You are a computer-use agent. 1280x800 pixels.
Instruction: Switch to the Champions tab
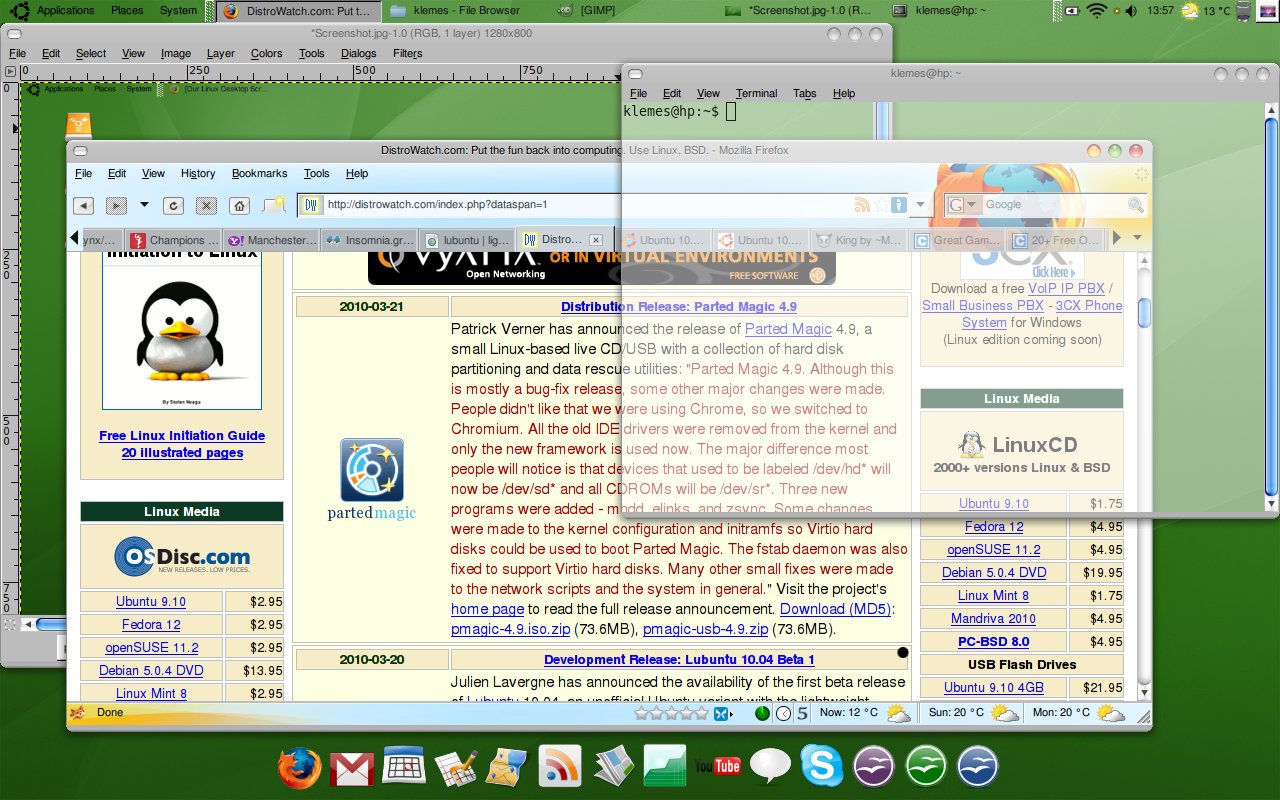click(x=173, y=240)
